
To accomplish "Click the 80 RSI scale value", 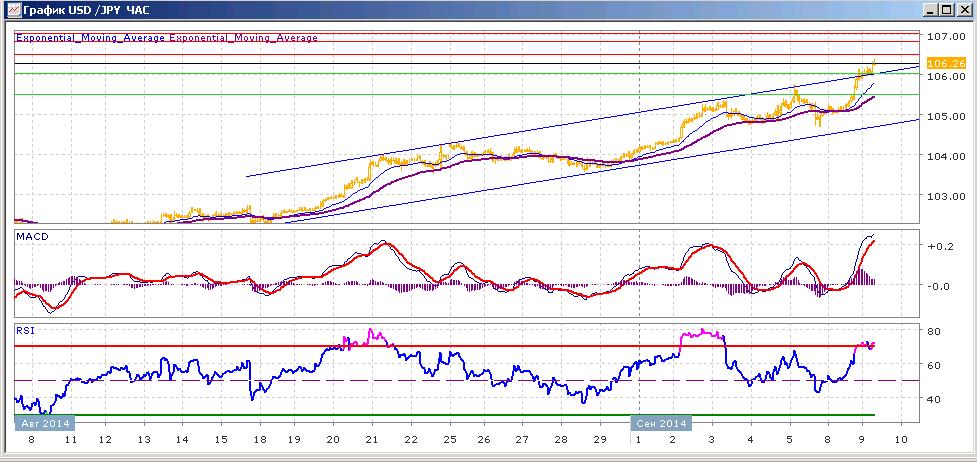I will pos(935,331).
